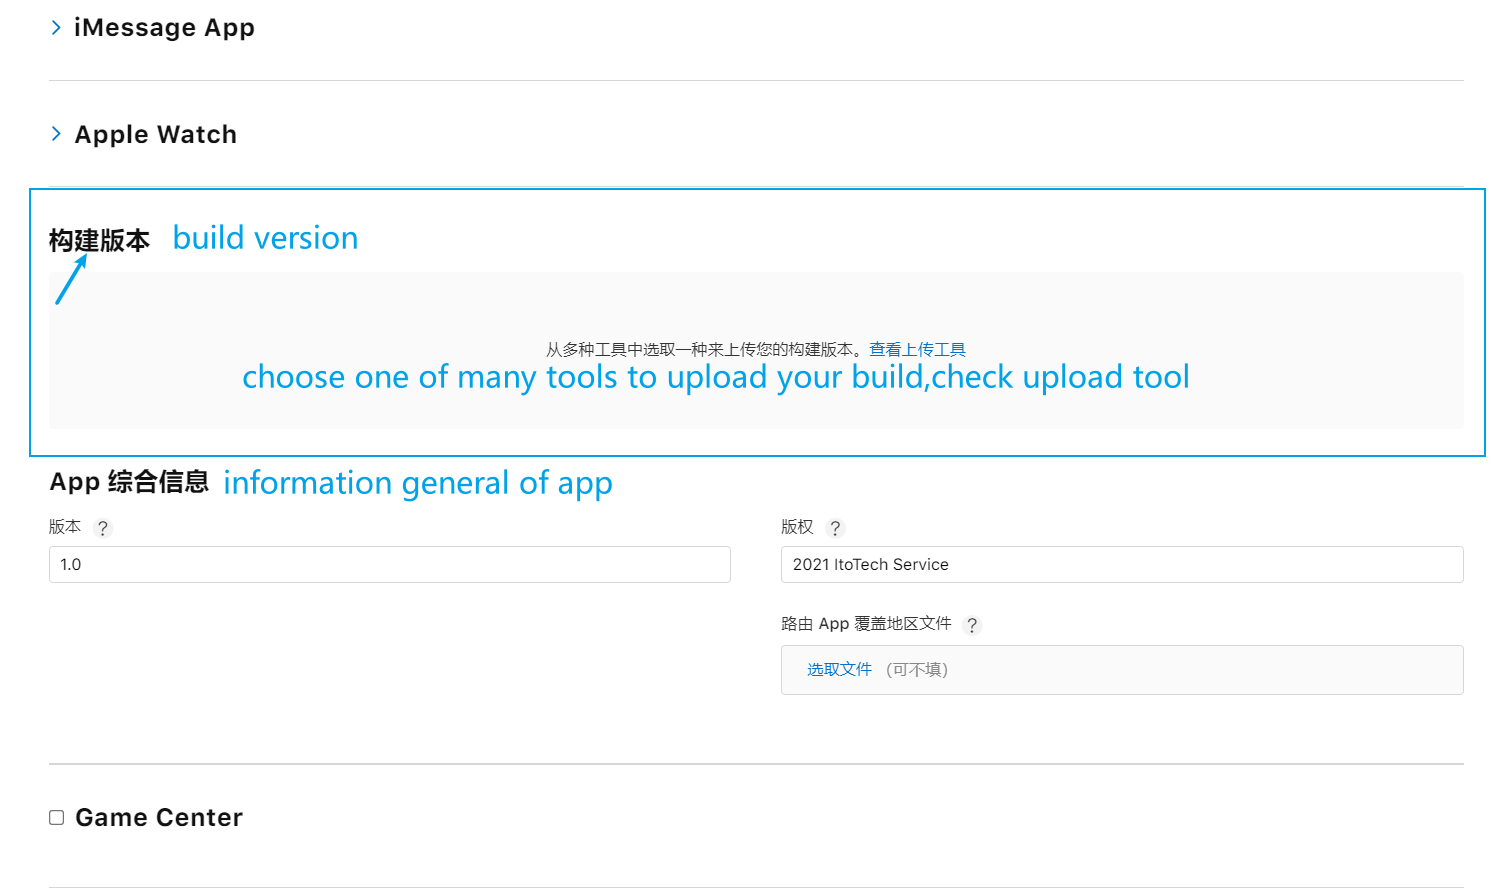Click the App 综合信息 heading
Screen dimensions: 1499x894
point(129,482)
